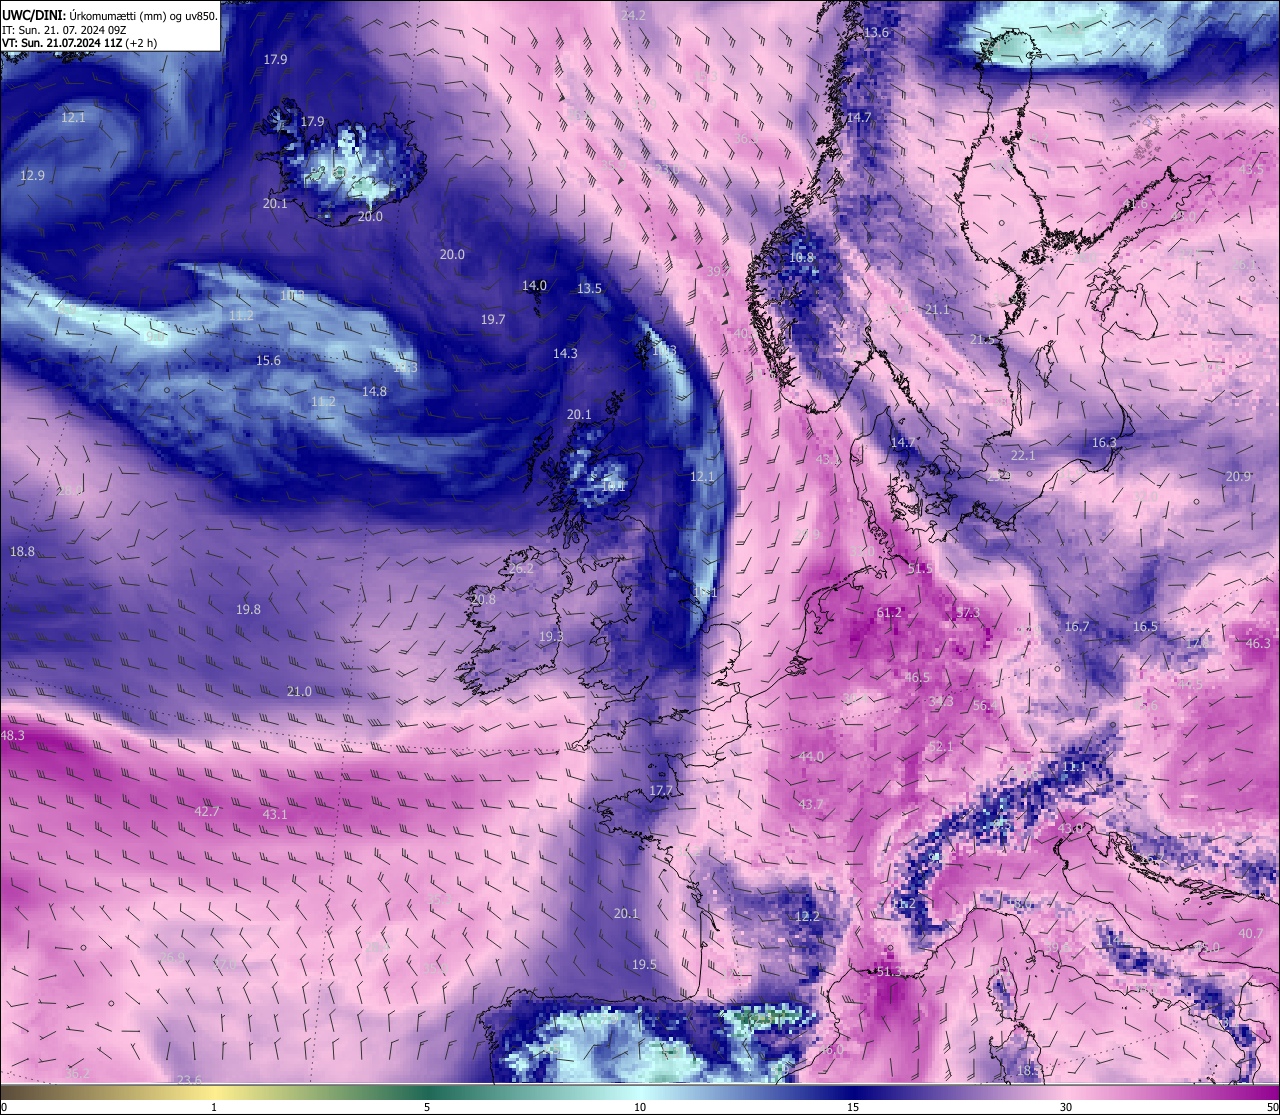Click the 14.8 value on the map
Viewport: 1280px width, 1115px height.
(x=375, y=392)
